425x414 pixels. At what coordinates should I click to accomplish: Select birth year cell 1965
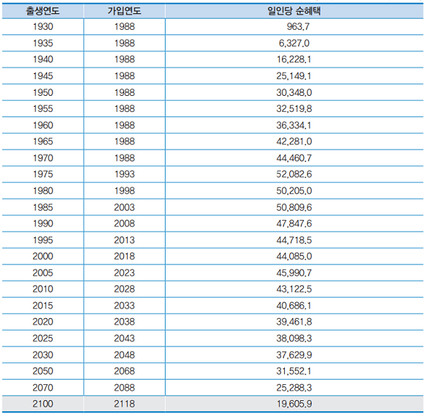tap(43, 141)
